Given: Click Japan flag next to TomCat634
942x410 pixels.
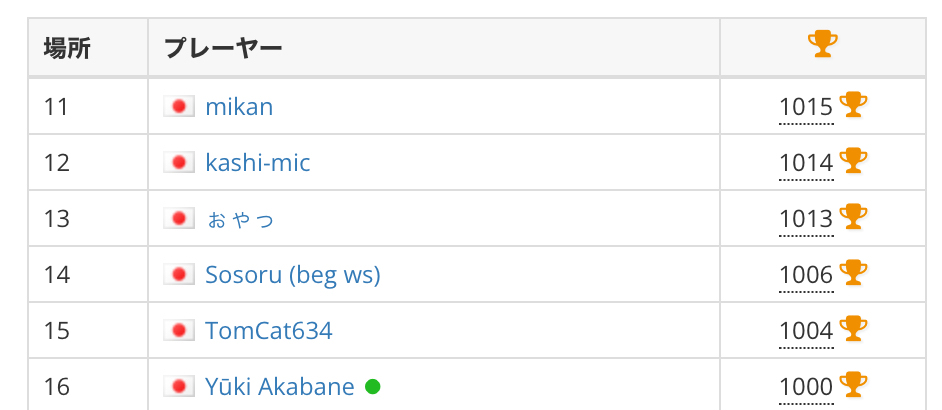Looking at the screenshot, I should pos(179,331).
